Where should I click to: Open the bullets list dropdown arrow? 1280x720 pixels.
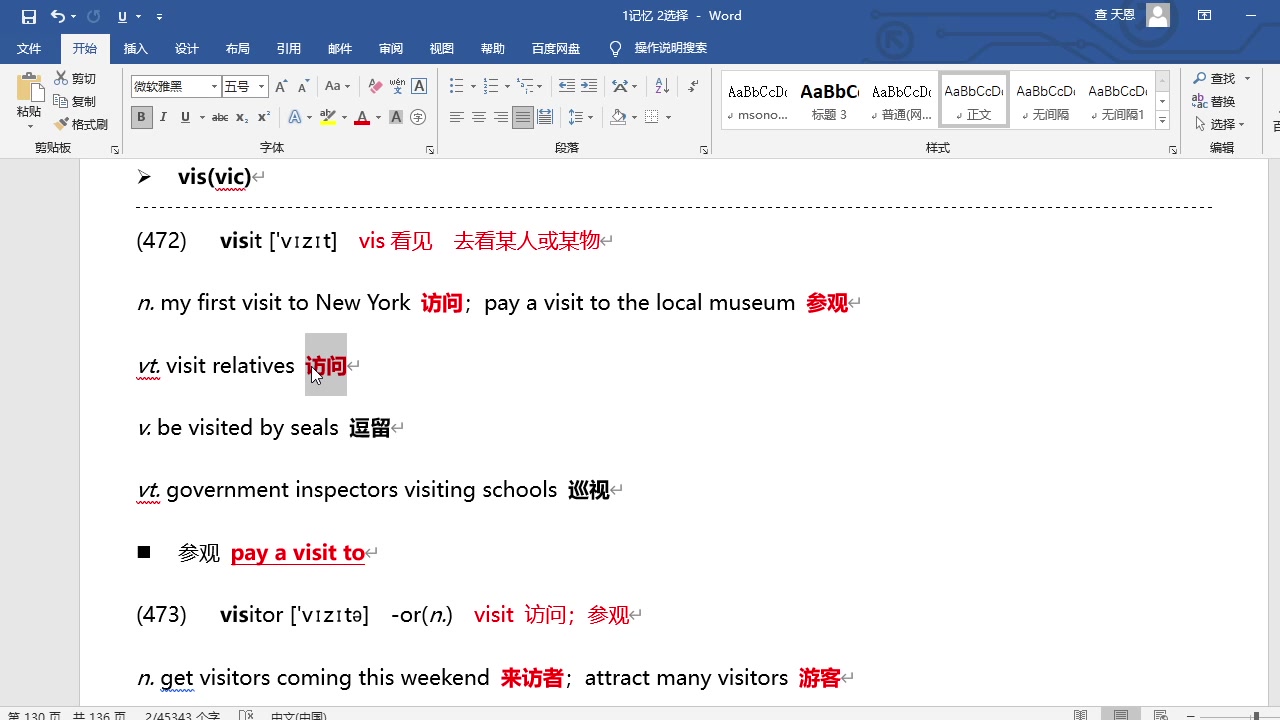coord(474,87)
